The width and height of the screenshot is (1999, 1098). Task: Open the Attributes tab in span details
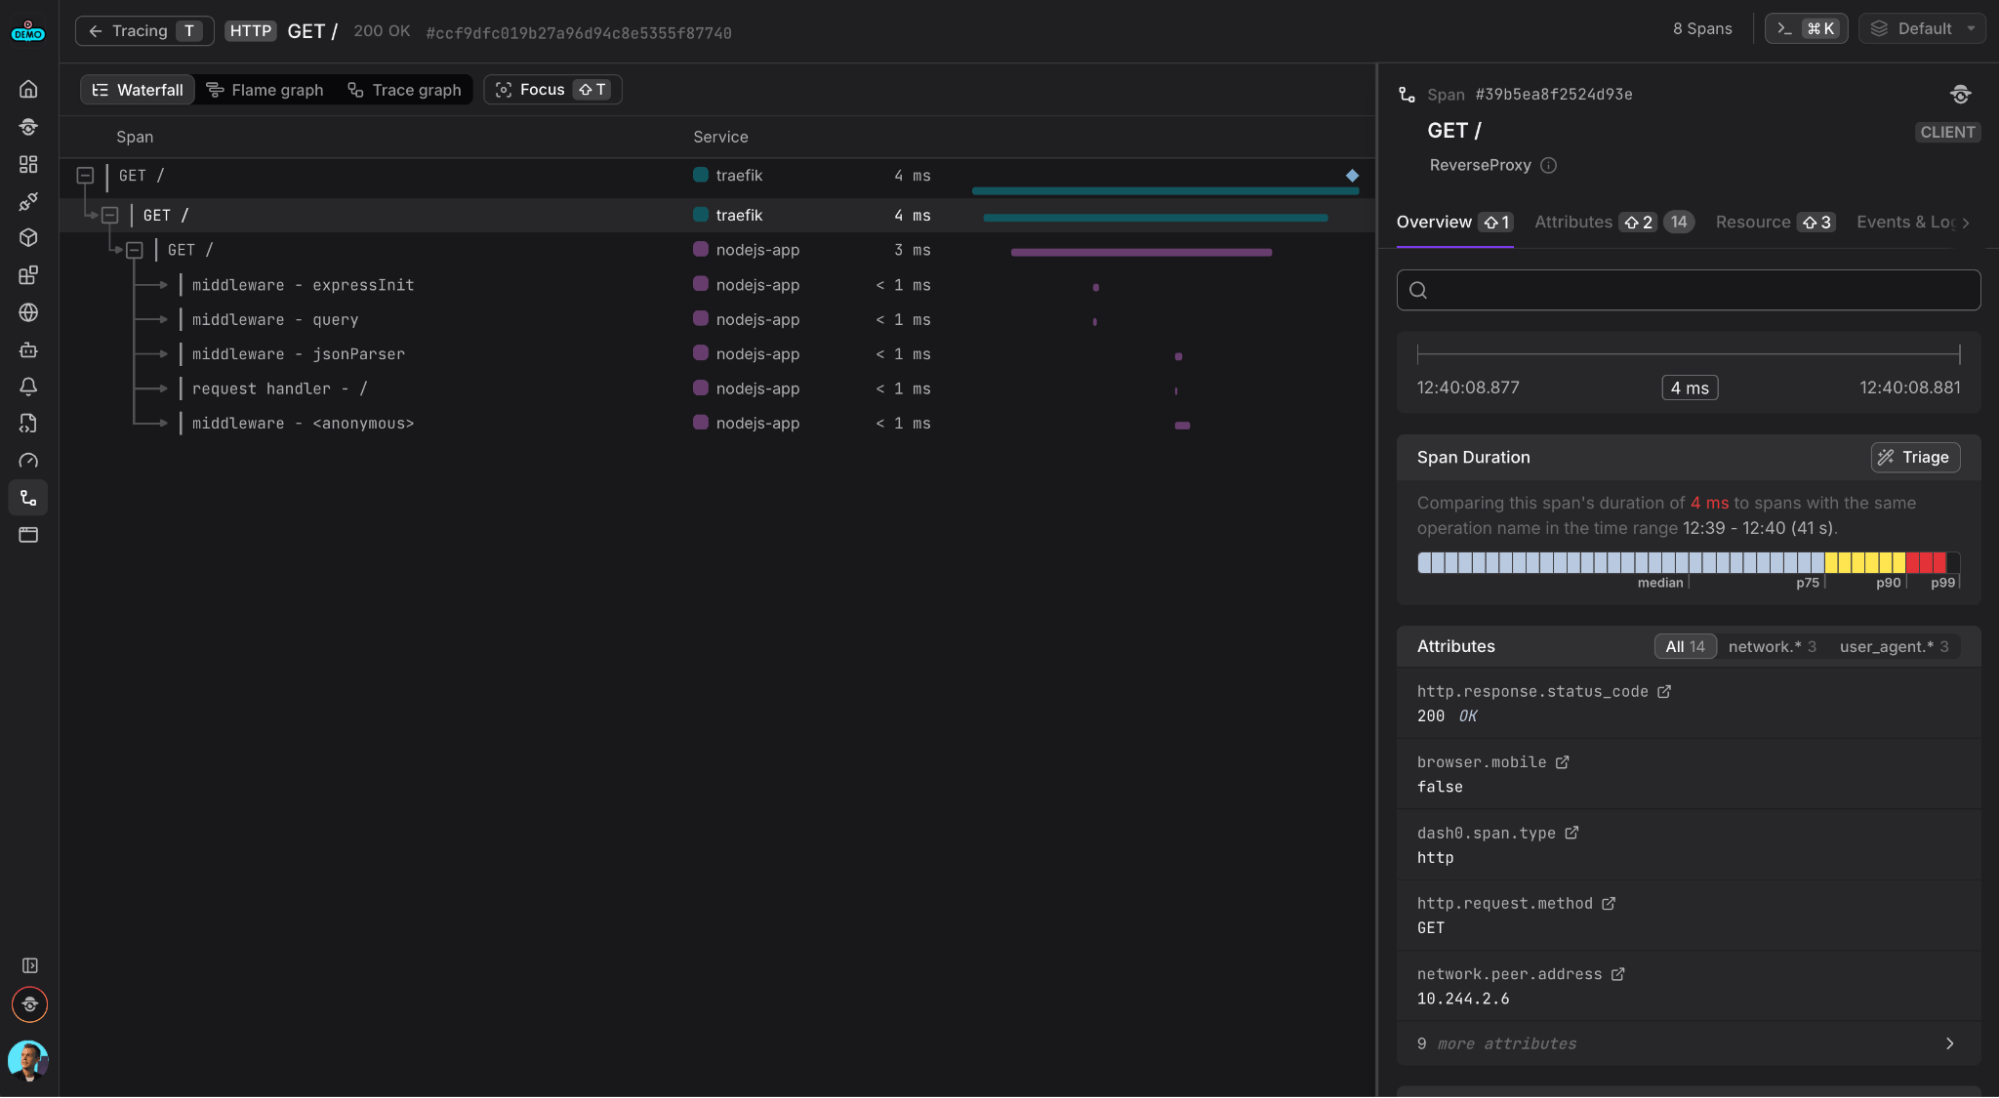1614,222
